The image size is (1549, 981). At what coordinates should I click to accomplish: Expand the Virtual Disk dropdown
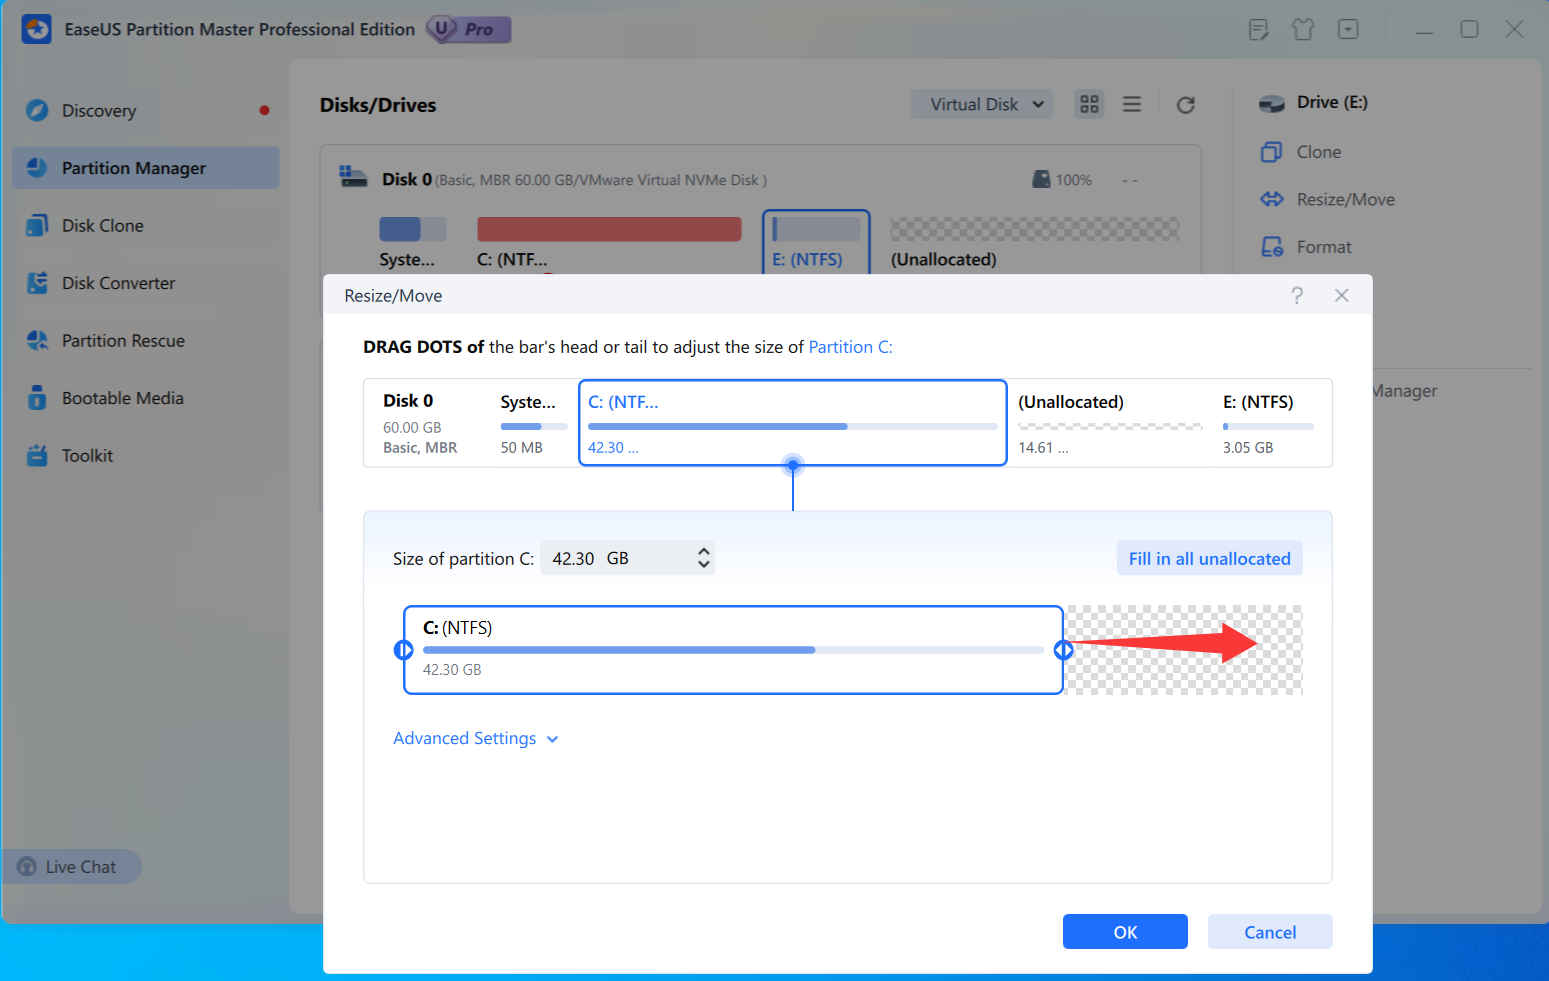[x=982, y=104]
